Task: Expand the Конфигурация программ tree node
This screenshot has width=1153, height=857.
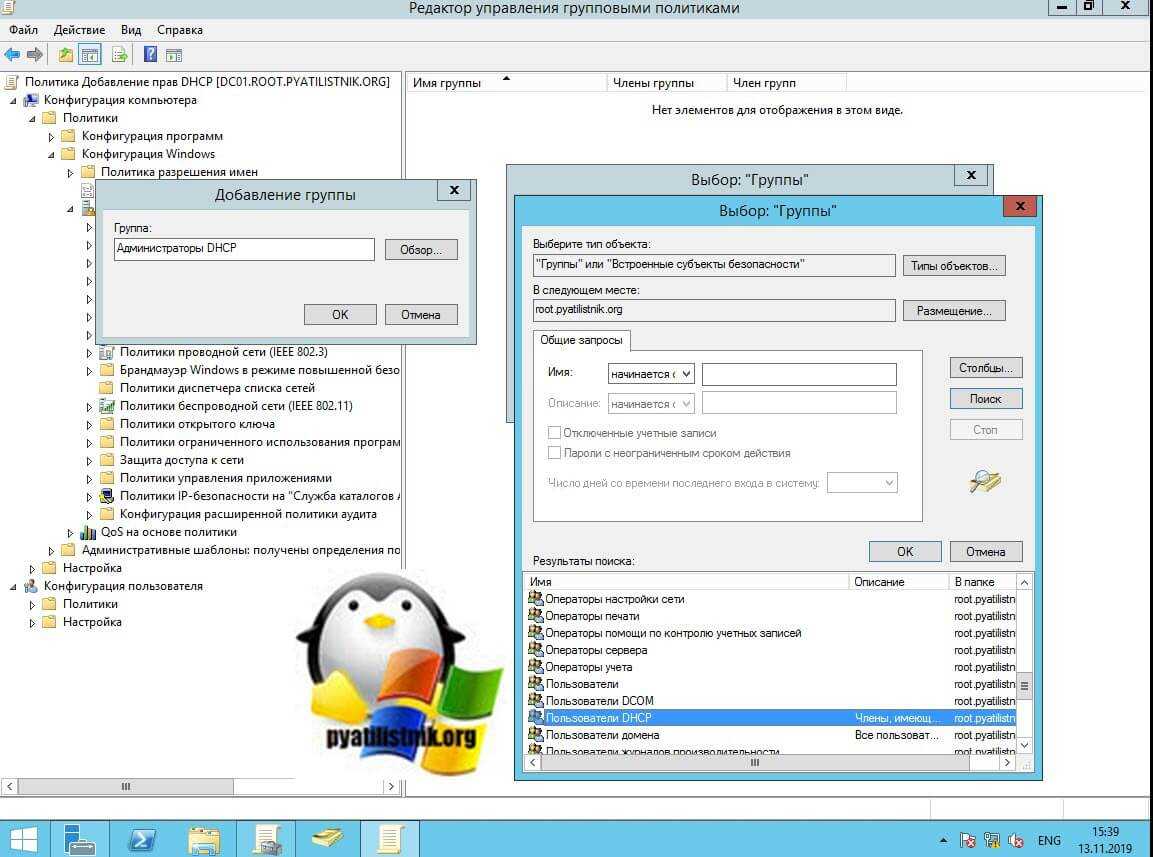Action: pyautogui.click(x=52, y=136)
